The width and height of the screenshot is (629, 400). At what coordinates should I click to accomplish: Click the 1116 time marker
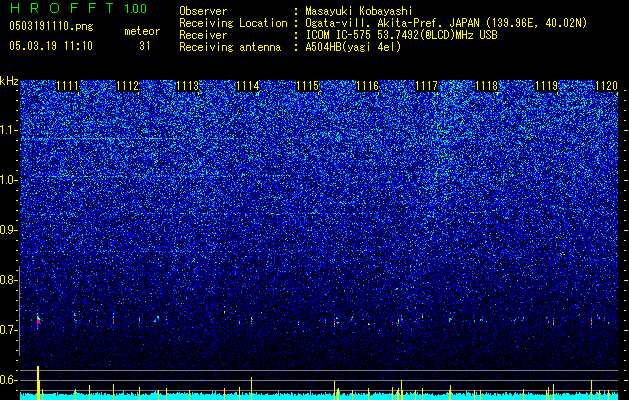tap(367, 86)
